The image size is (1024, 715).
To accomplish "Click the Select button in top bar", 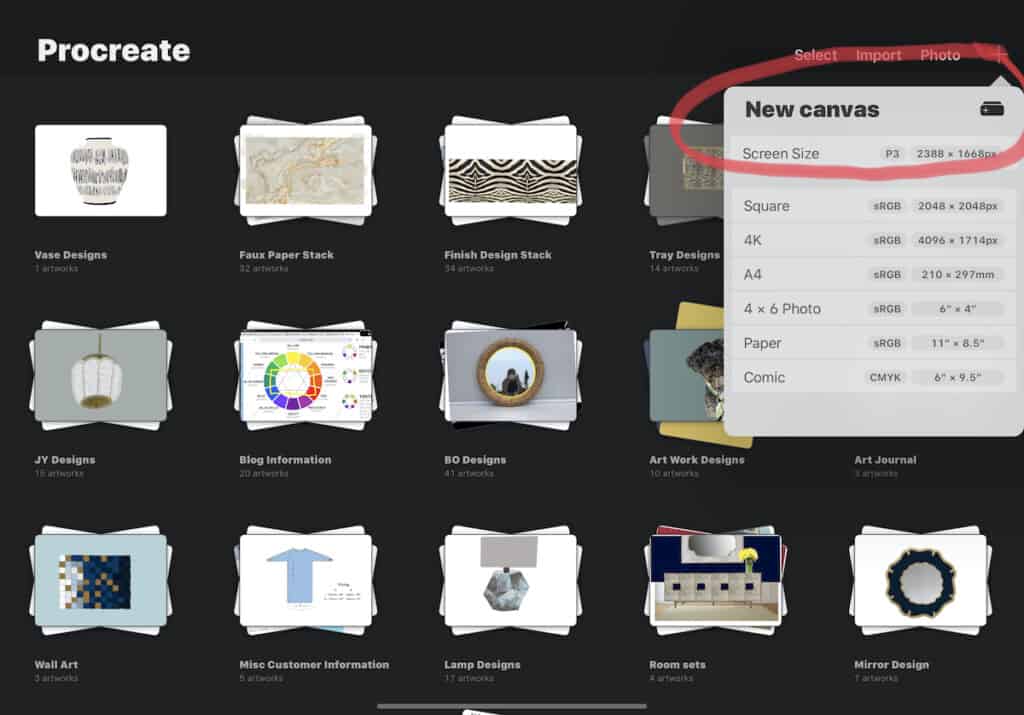I will (x=815, y=55).
